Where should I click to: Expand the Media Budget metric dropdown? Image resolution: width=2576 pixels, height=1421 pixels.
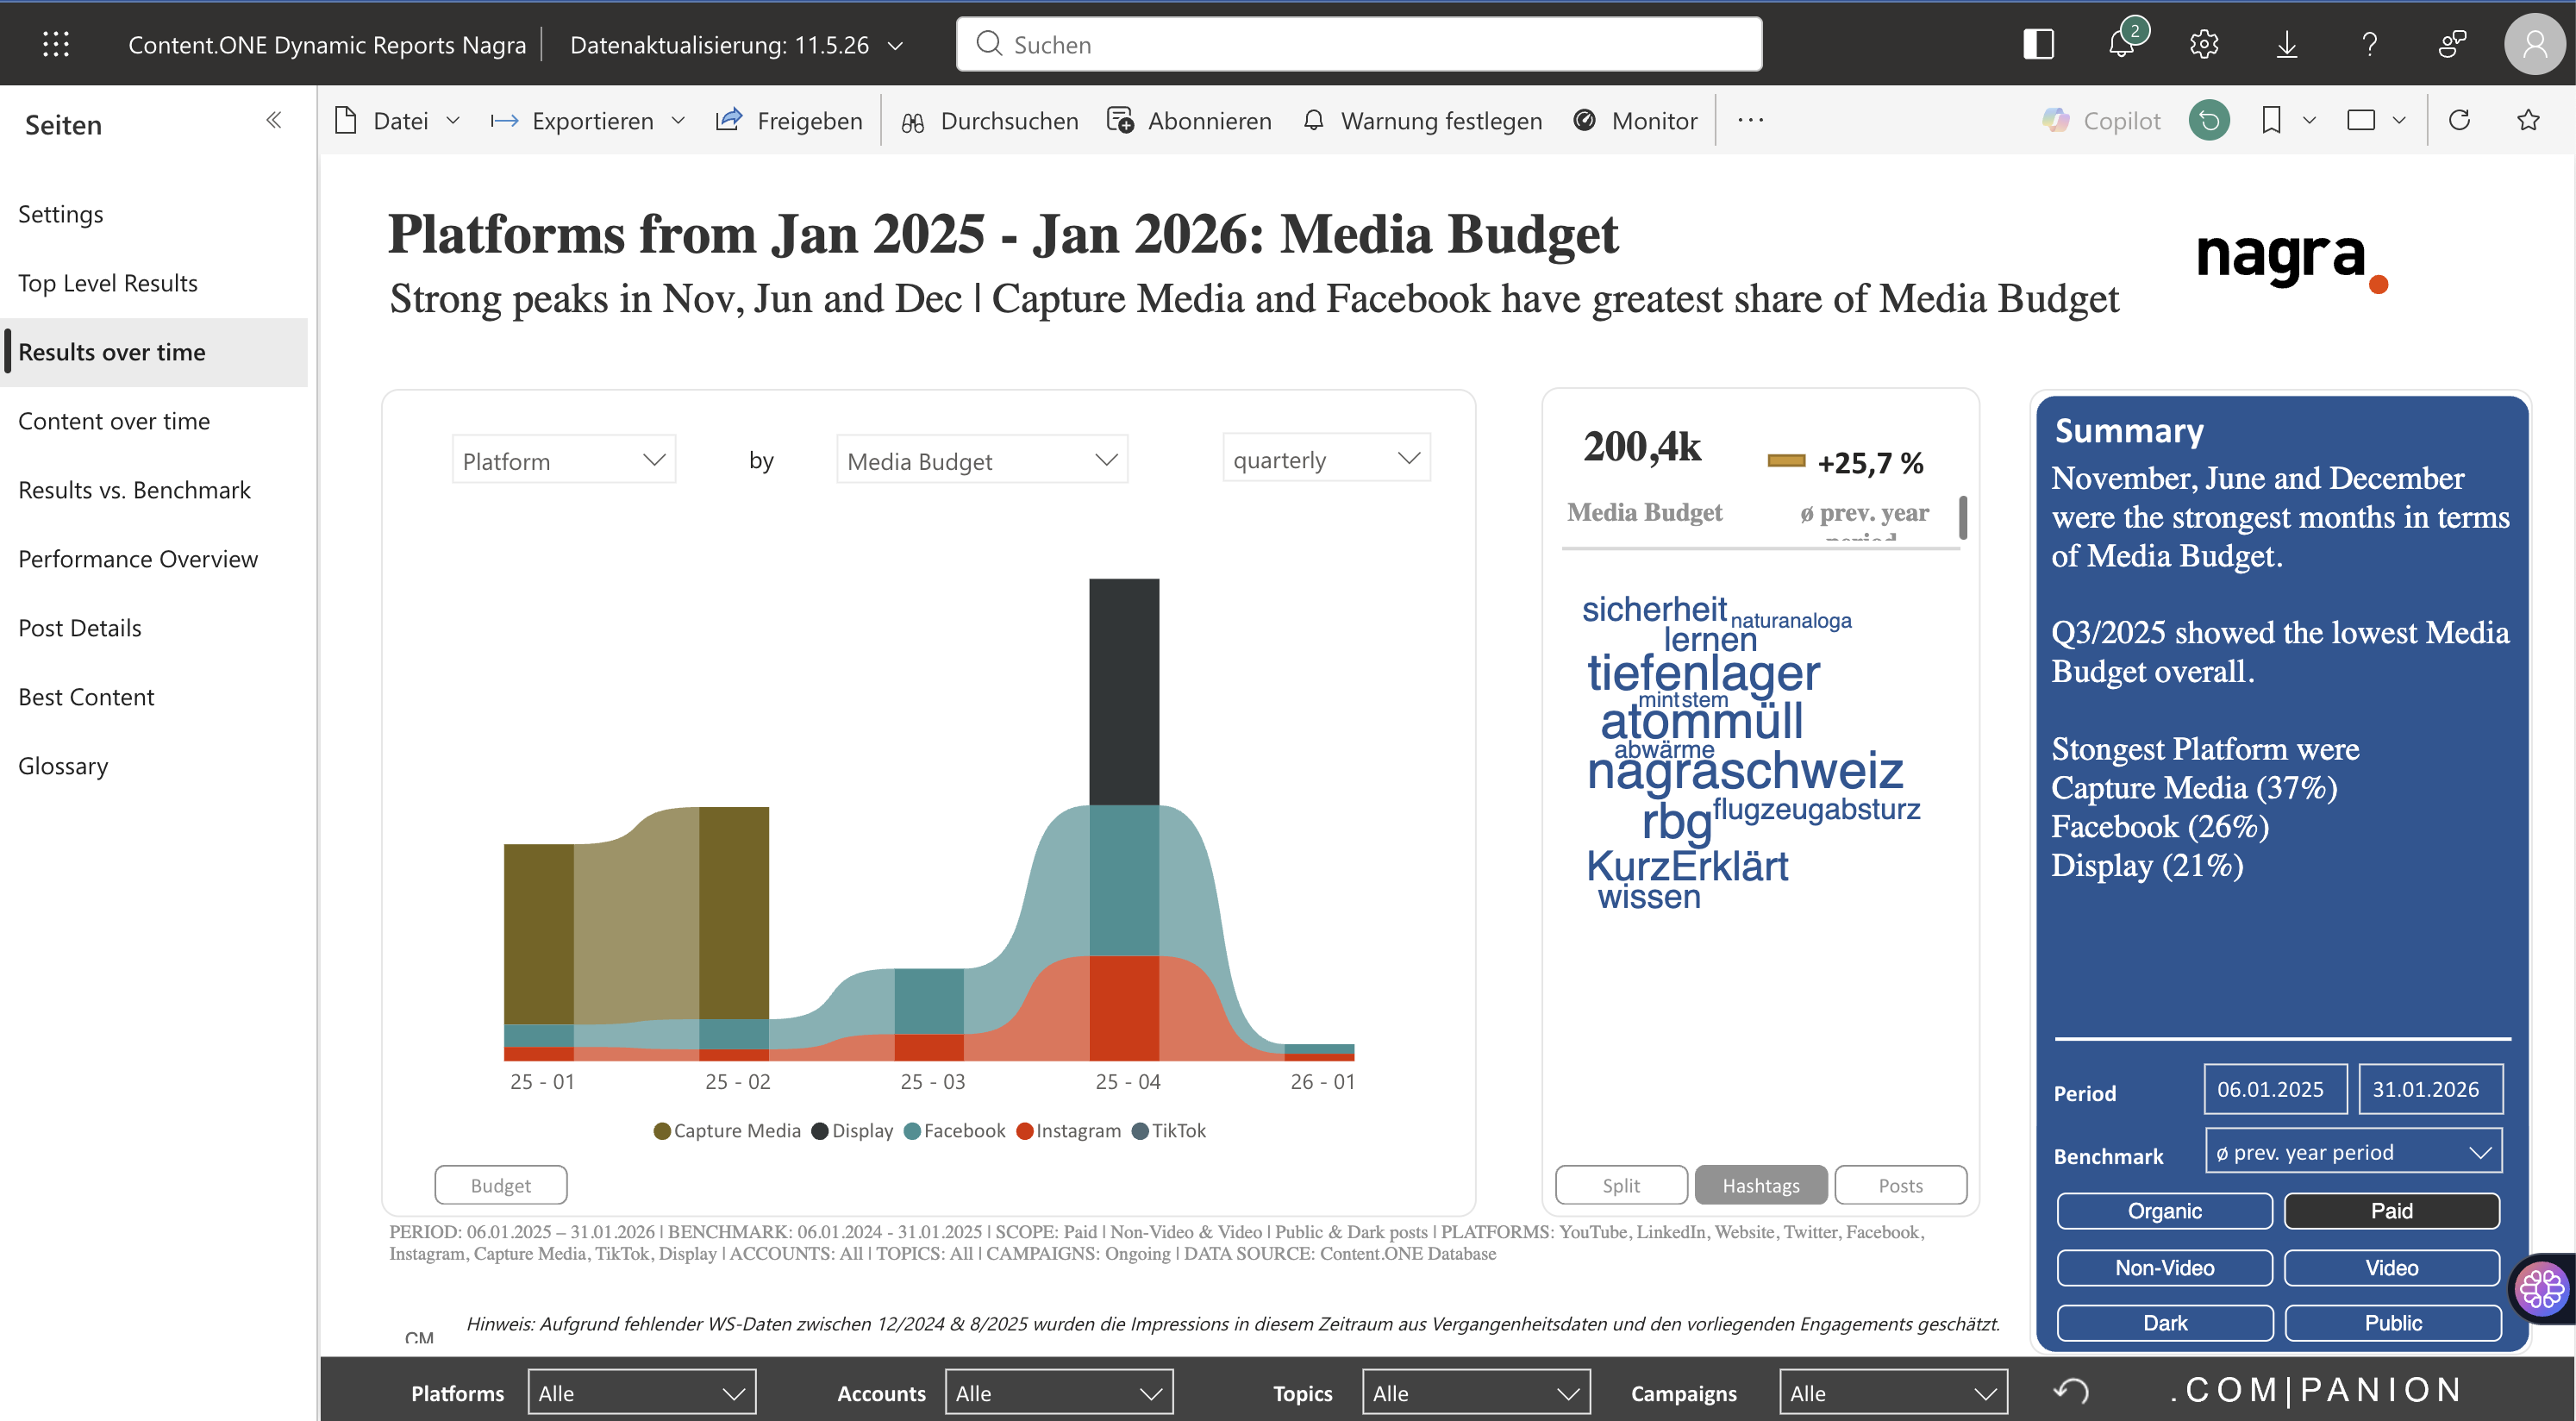pos(982,460)
